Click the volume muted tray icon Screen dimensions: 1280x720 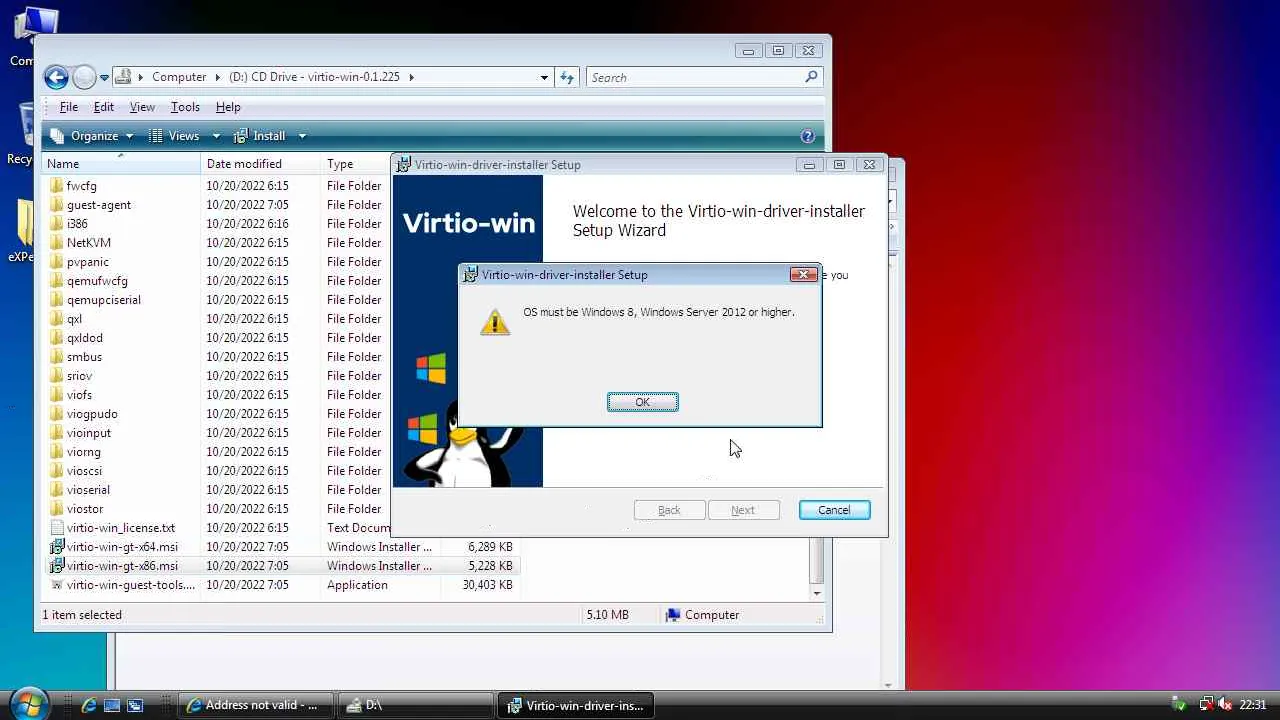1224,705
